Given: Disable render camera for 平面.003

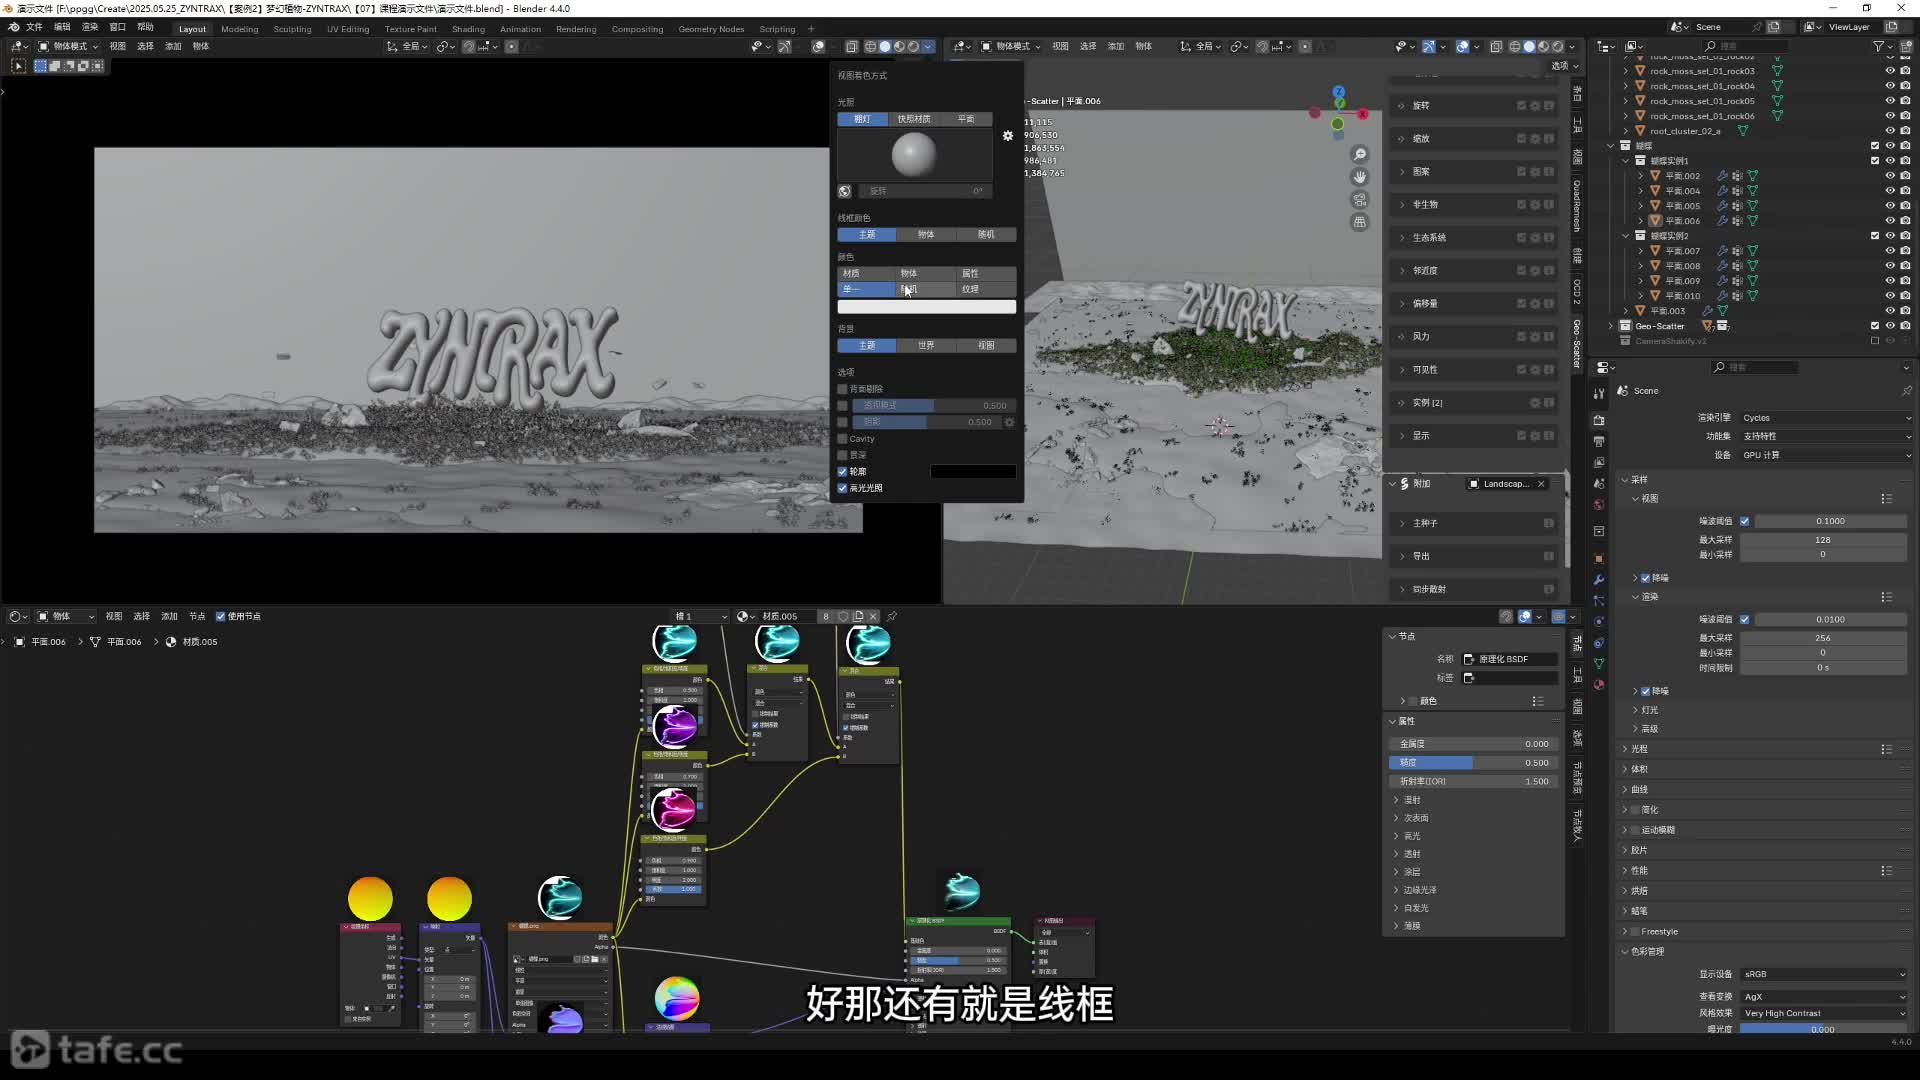Looking at the screenshot, I should [x=1905, y=311].
